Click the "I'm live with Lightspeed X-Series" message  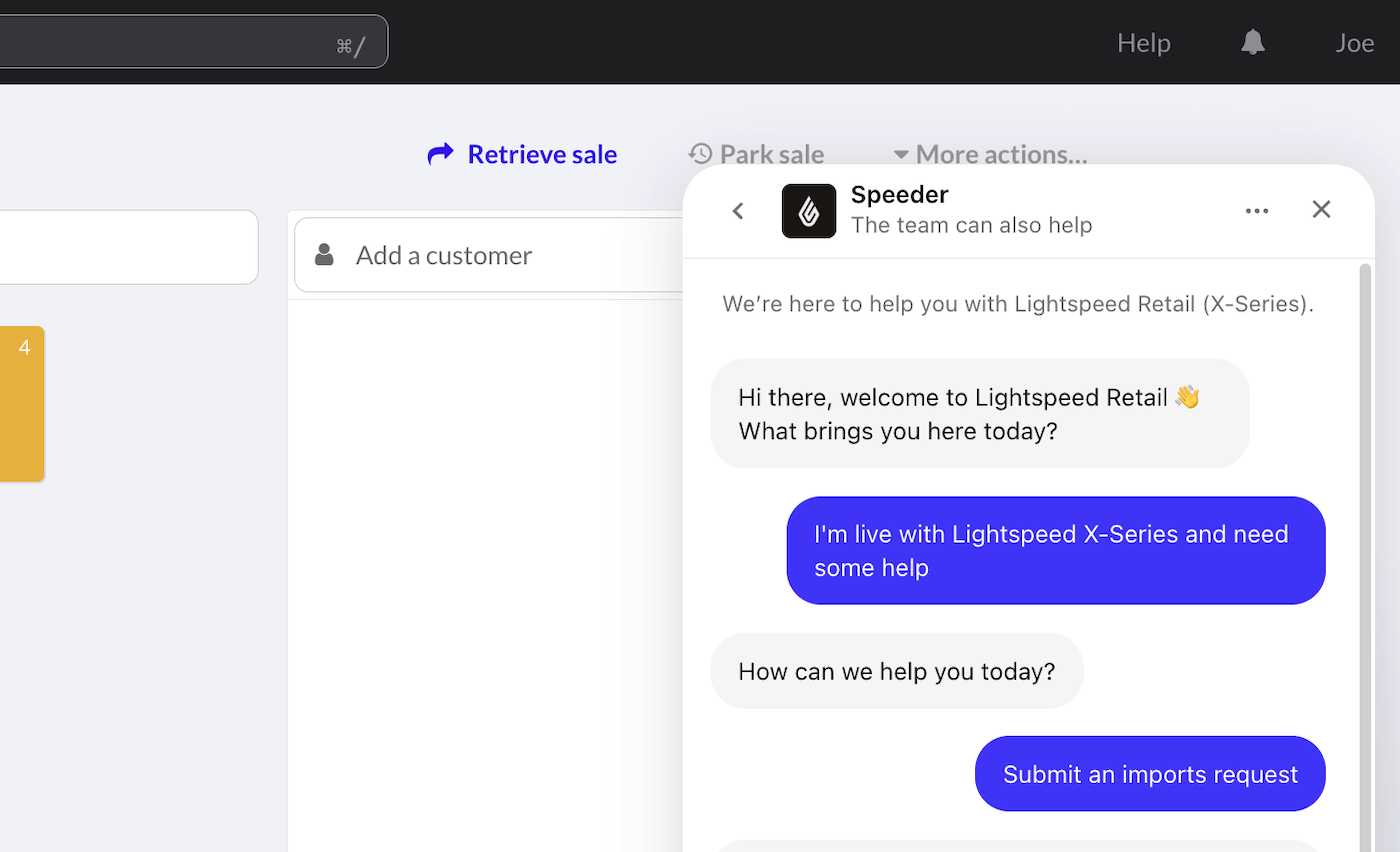(1056, 551)
